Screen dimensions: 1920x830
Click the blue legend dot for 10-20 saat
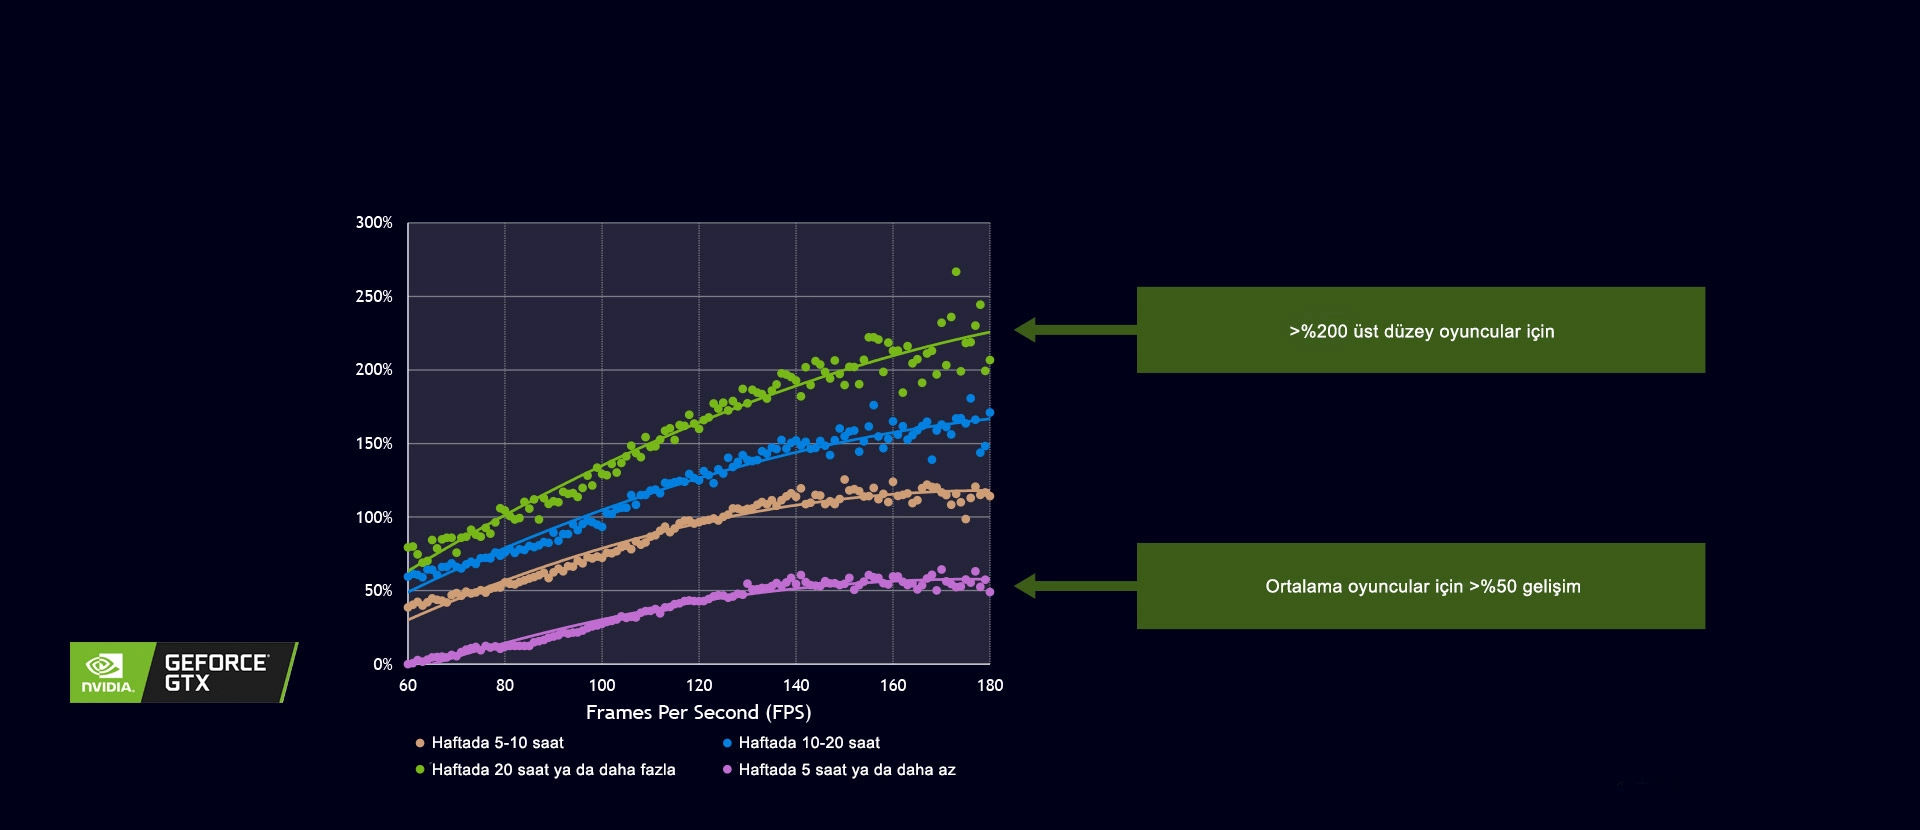(x=727, y=743)
